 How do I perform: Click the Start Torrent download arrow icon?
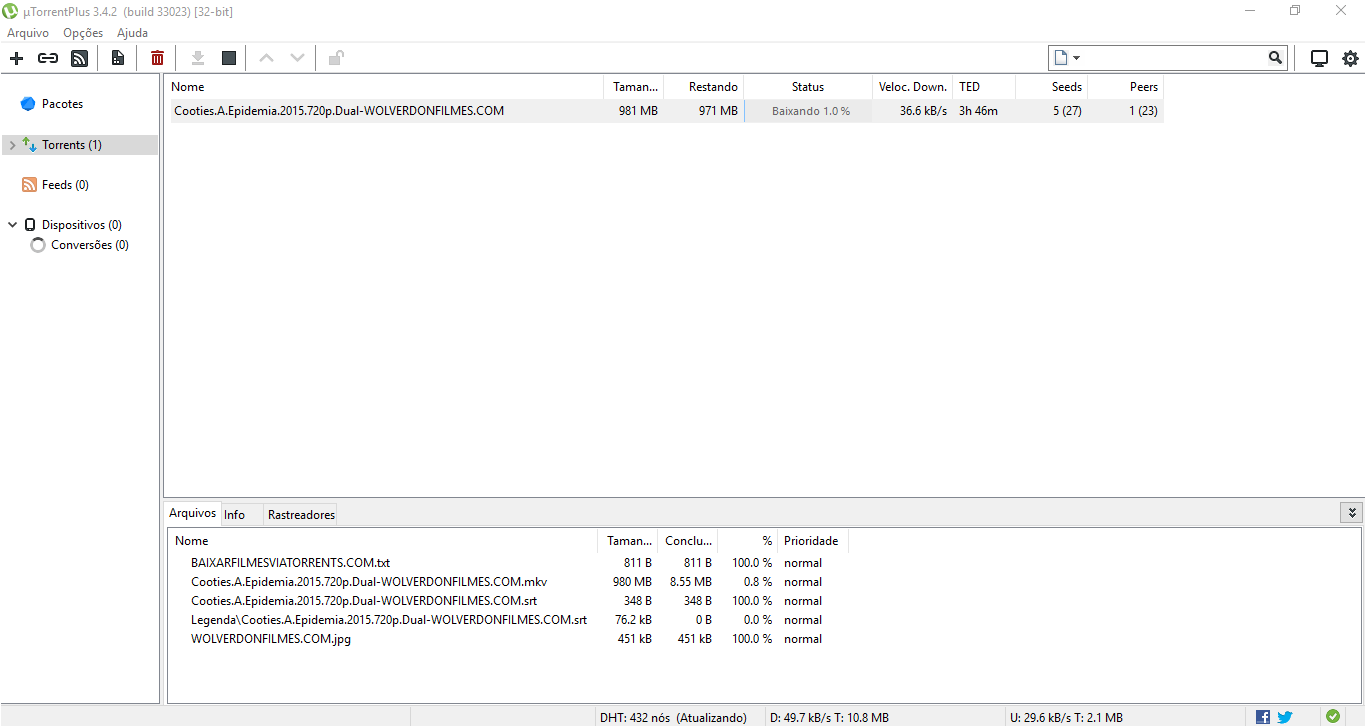click(198, 58)
